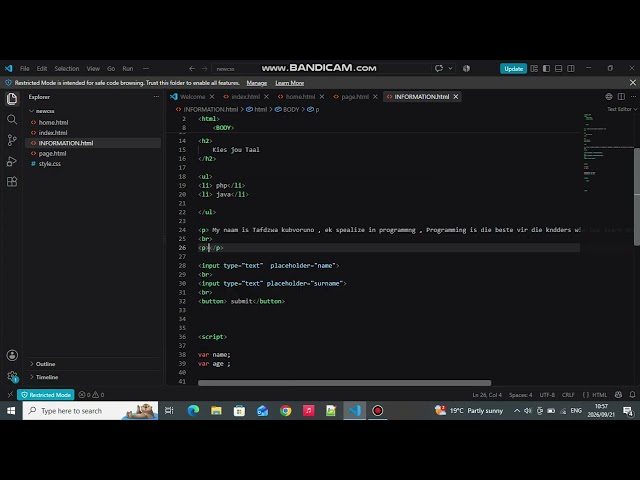
Task: Click the html breadcrumb item
Action: 257,109
